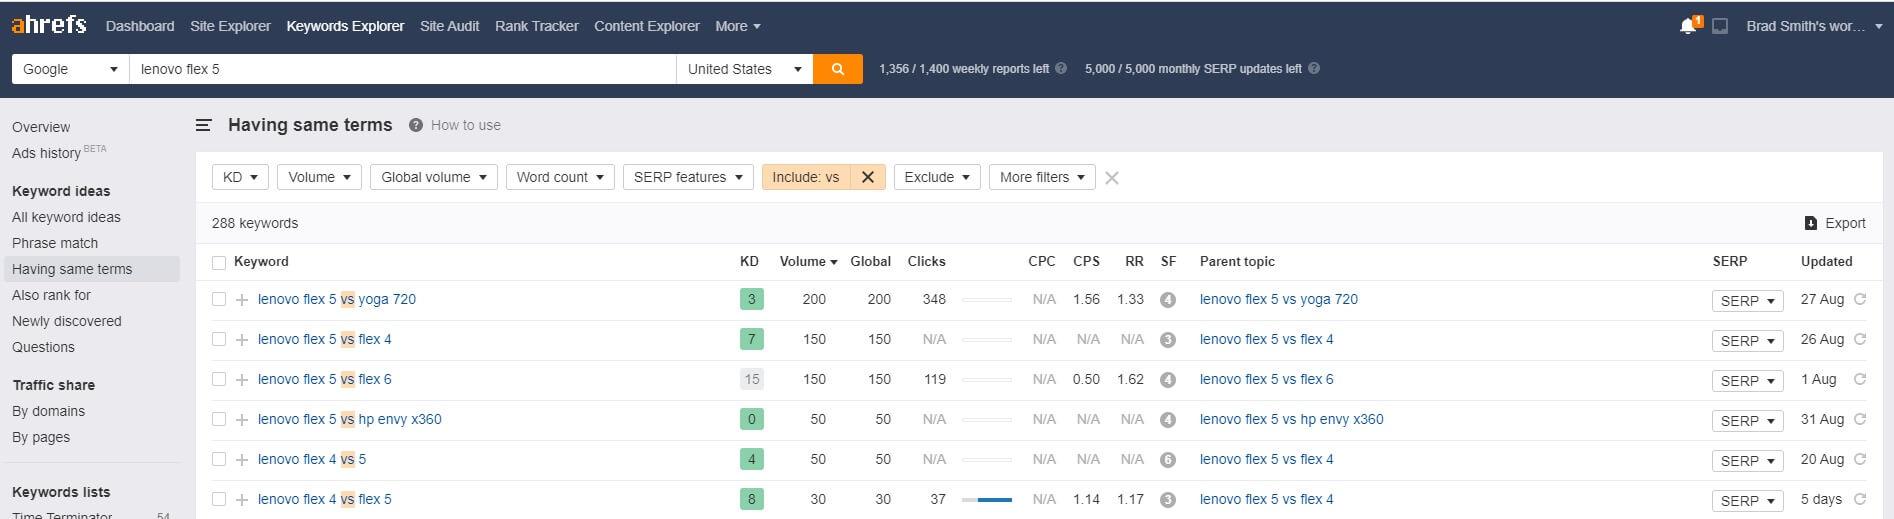Image resolution: width=1894 pixels, height=519 pixels.
Task: Open the Google search engine dropdown
Action: point(70,69)
